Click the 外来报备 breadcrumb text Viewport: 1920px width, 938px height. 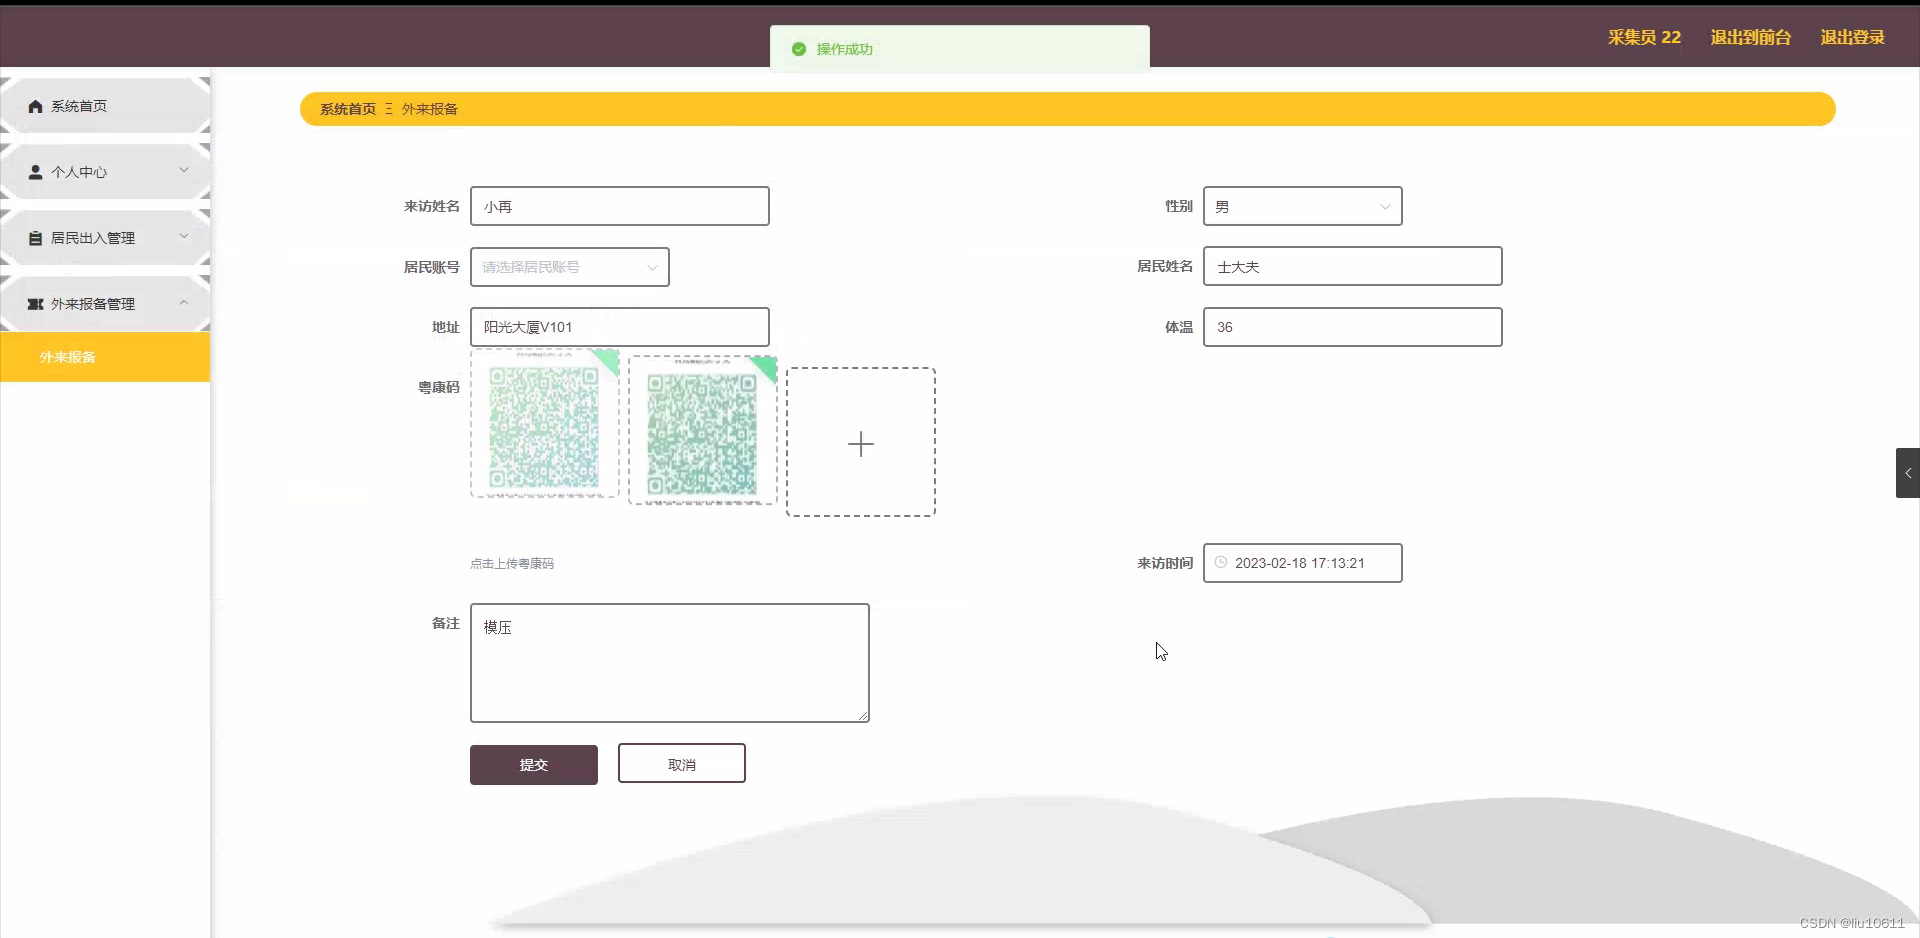(430, 109)
